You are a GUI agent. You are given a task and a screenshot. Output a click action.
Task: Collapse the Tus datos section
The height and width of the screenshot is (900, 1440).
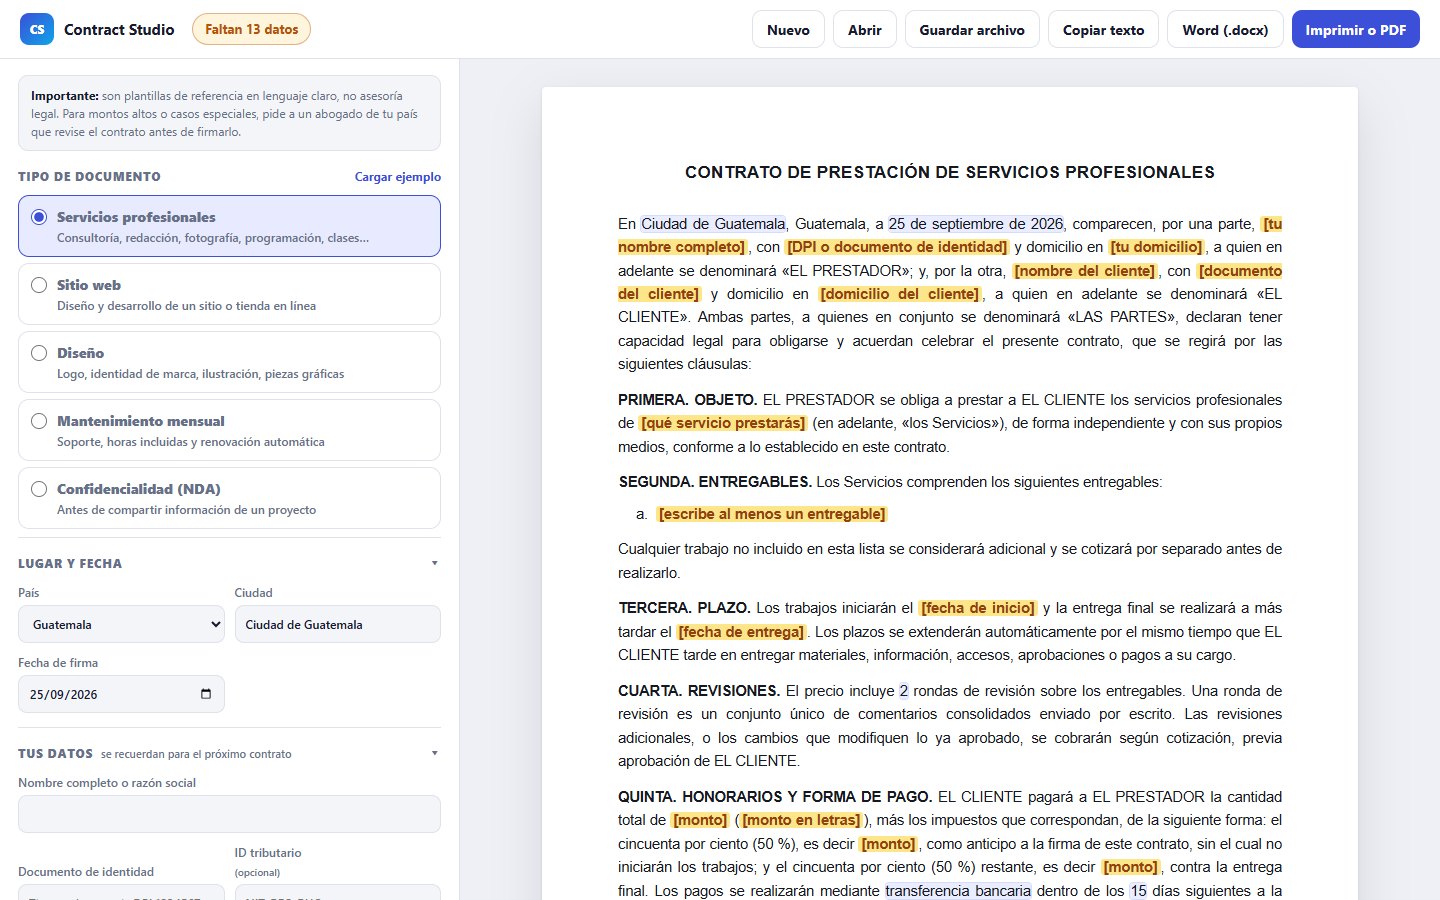[x=434, y=753]
